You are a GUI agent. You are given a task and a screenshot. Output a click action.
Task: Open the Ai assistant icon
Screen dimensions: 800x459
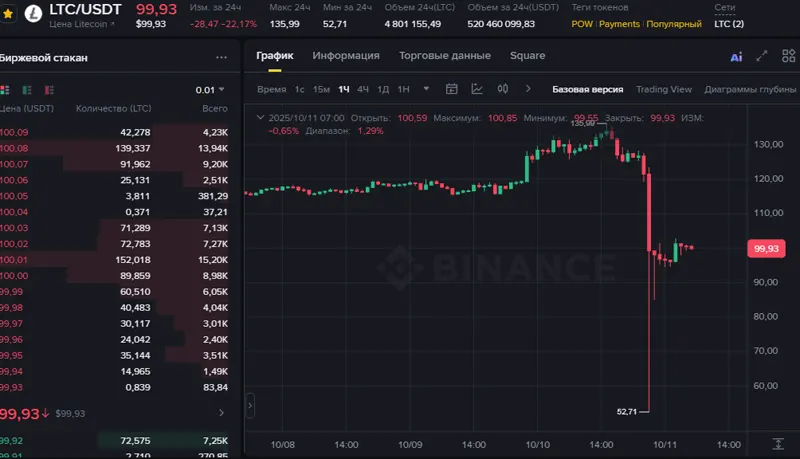point(736,57)
